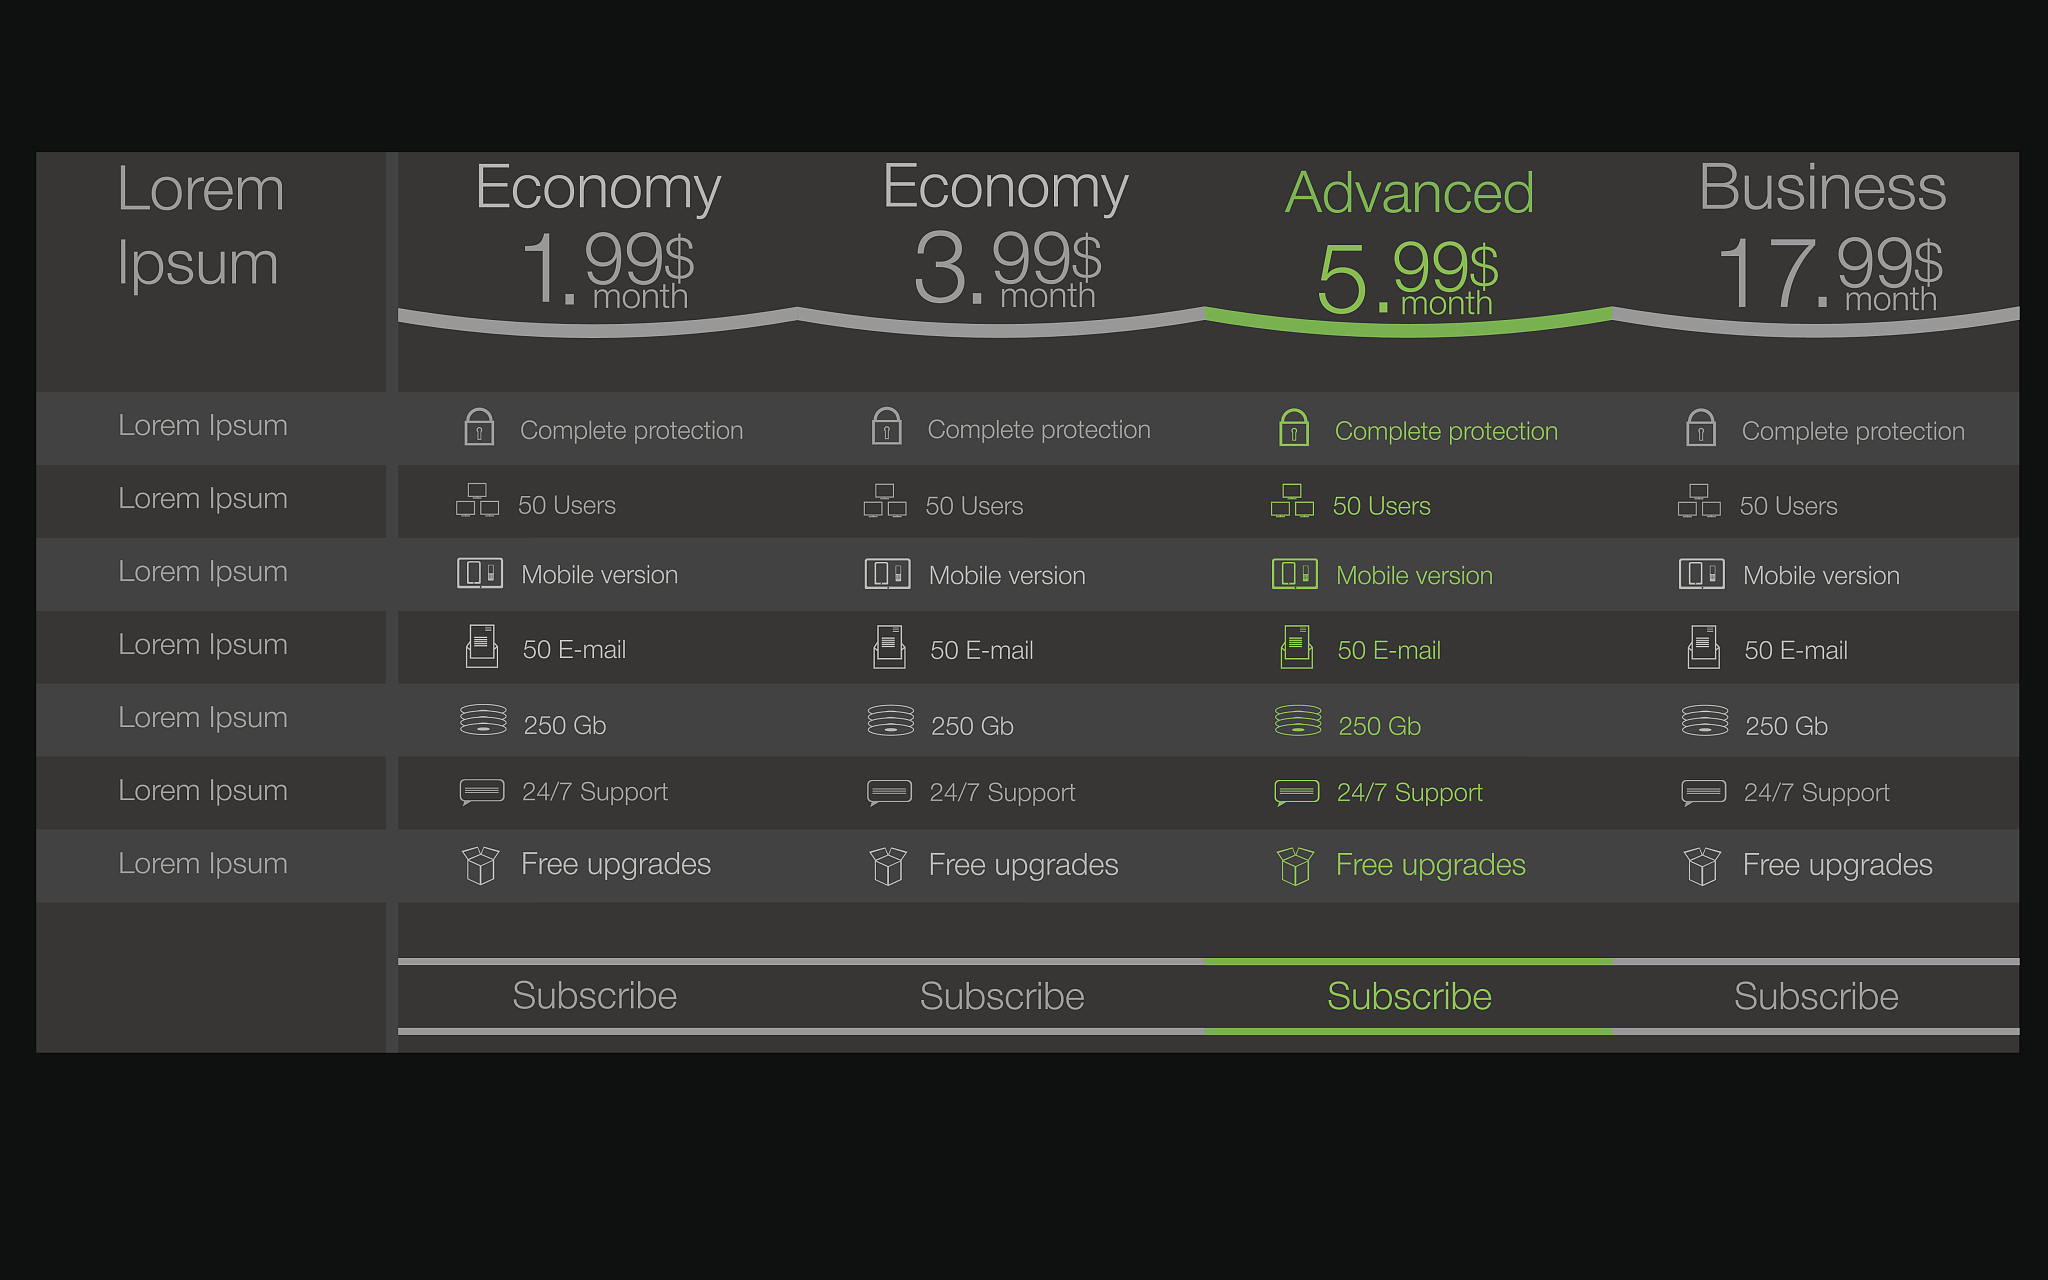Click the green e-mail document icon in Advanced
Screen dimensions: 2048x1280
point(1296,647)
